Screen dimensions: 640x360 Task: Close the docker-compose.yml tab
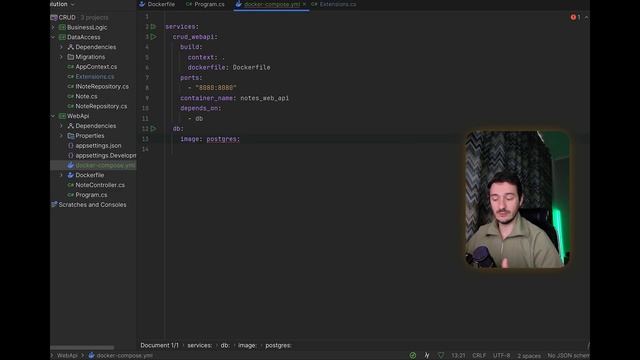click(x=304, y=4)
